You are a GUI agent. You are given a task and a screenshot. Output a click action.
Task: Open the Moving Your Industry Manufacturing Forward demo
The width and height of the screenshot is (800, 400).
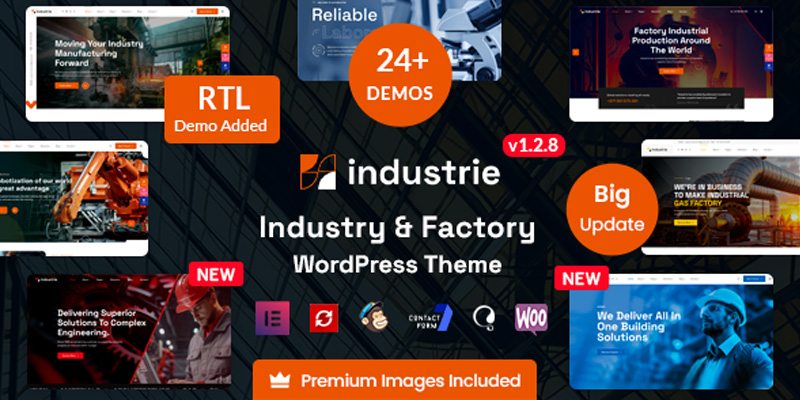128,64
